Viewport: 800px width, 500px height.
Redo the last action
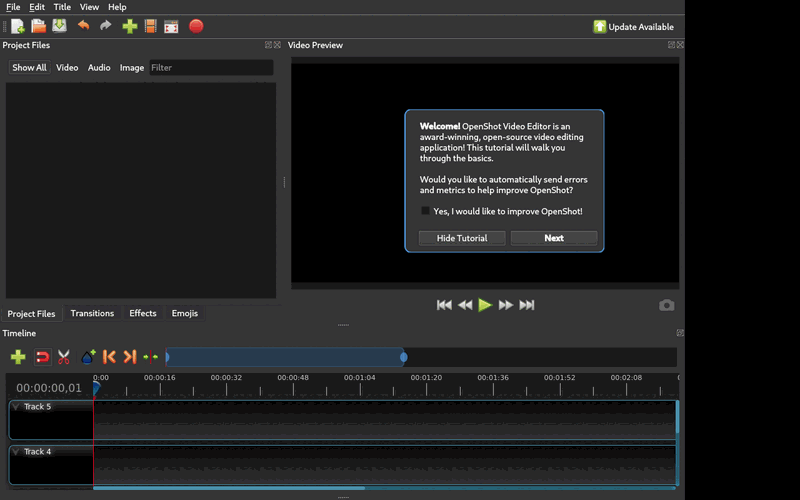106,26
